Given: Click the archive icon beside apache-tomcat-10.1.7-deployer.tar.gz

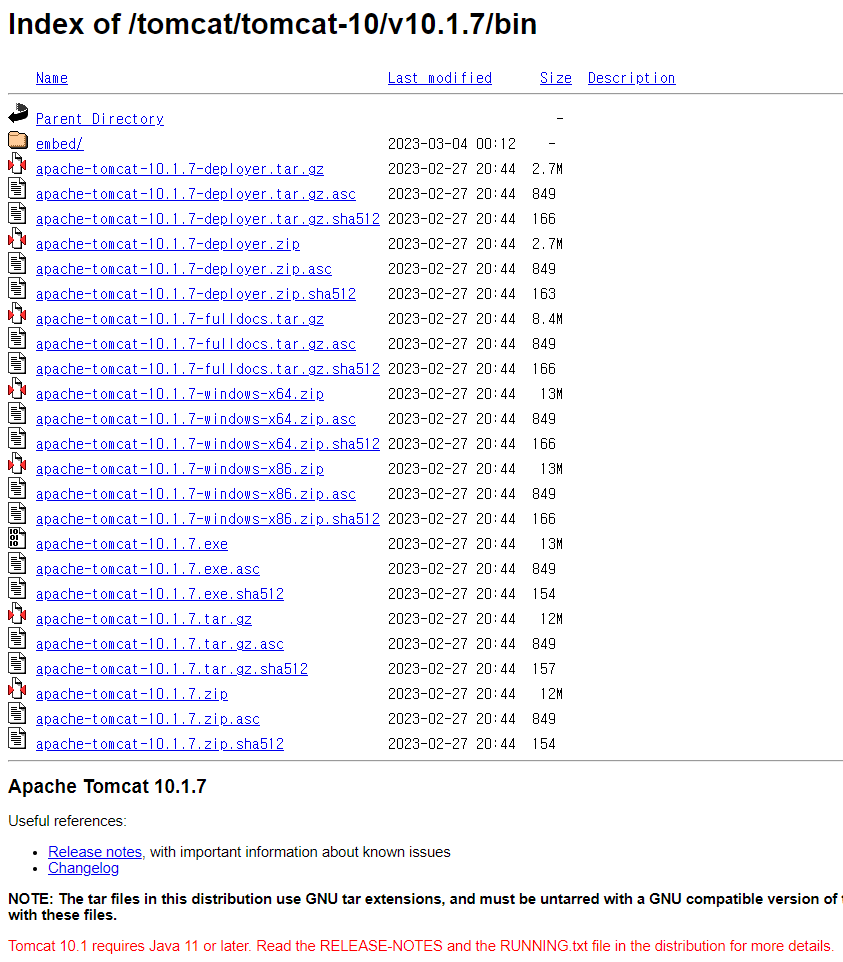Looking at the screenshot, I should pos(17,163).
